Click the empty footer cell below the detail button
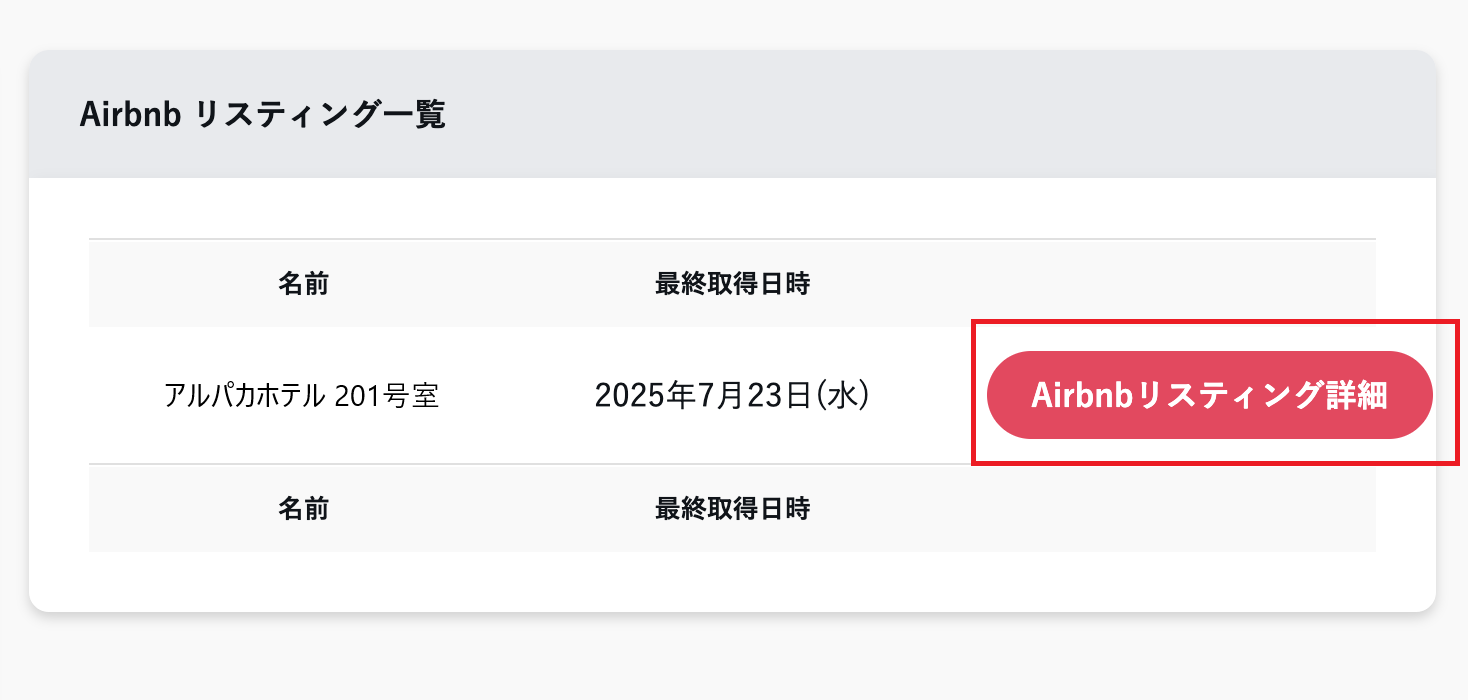The image size is (1468, 700). tap(1170, 509)
